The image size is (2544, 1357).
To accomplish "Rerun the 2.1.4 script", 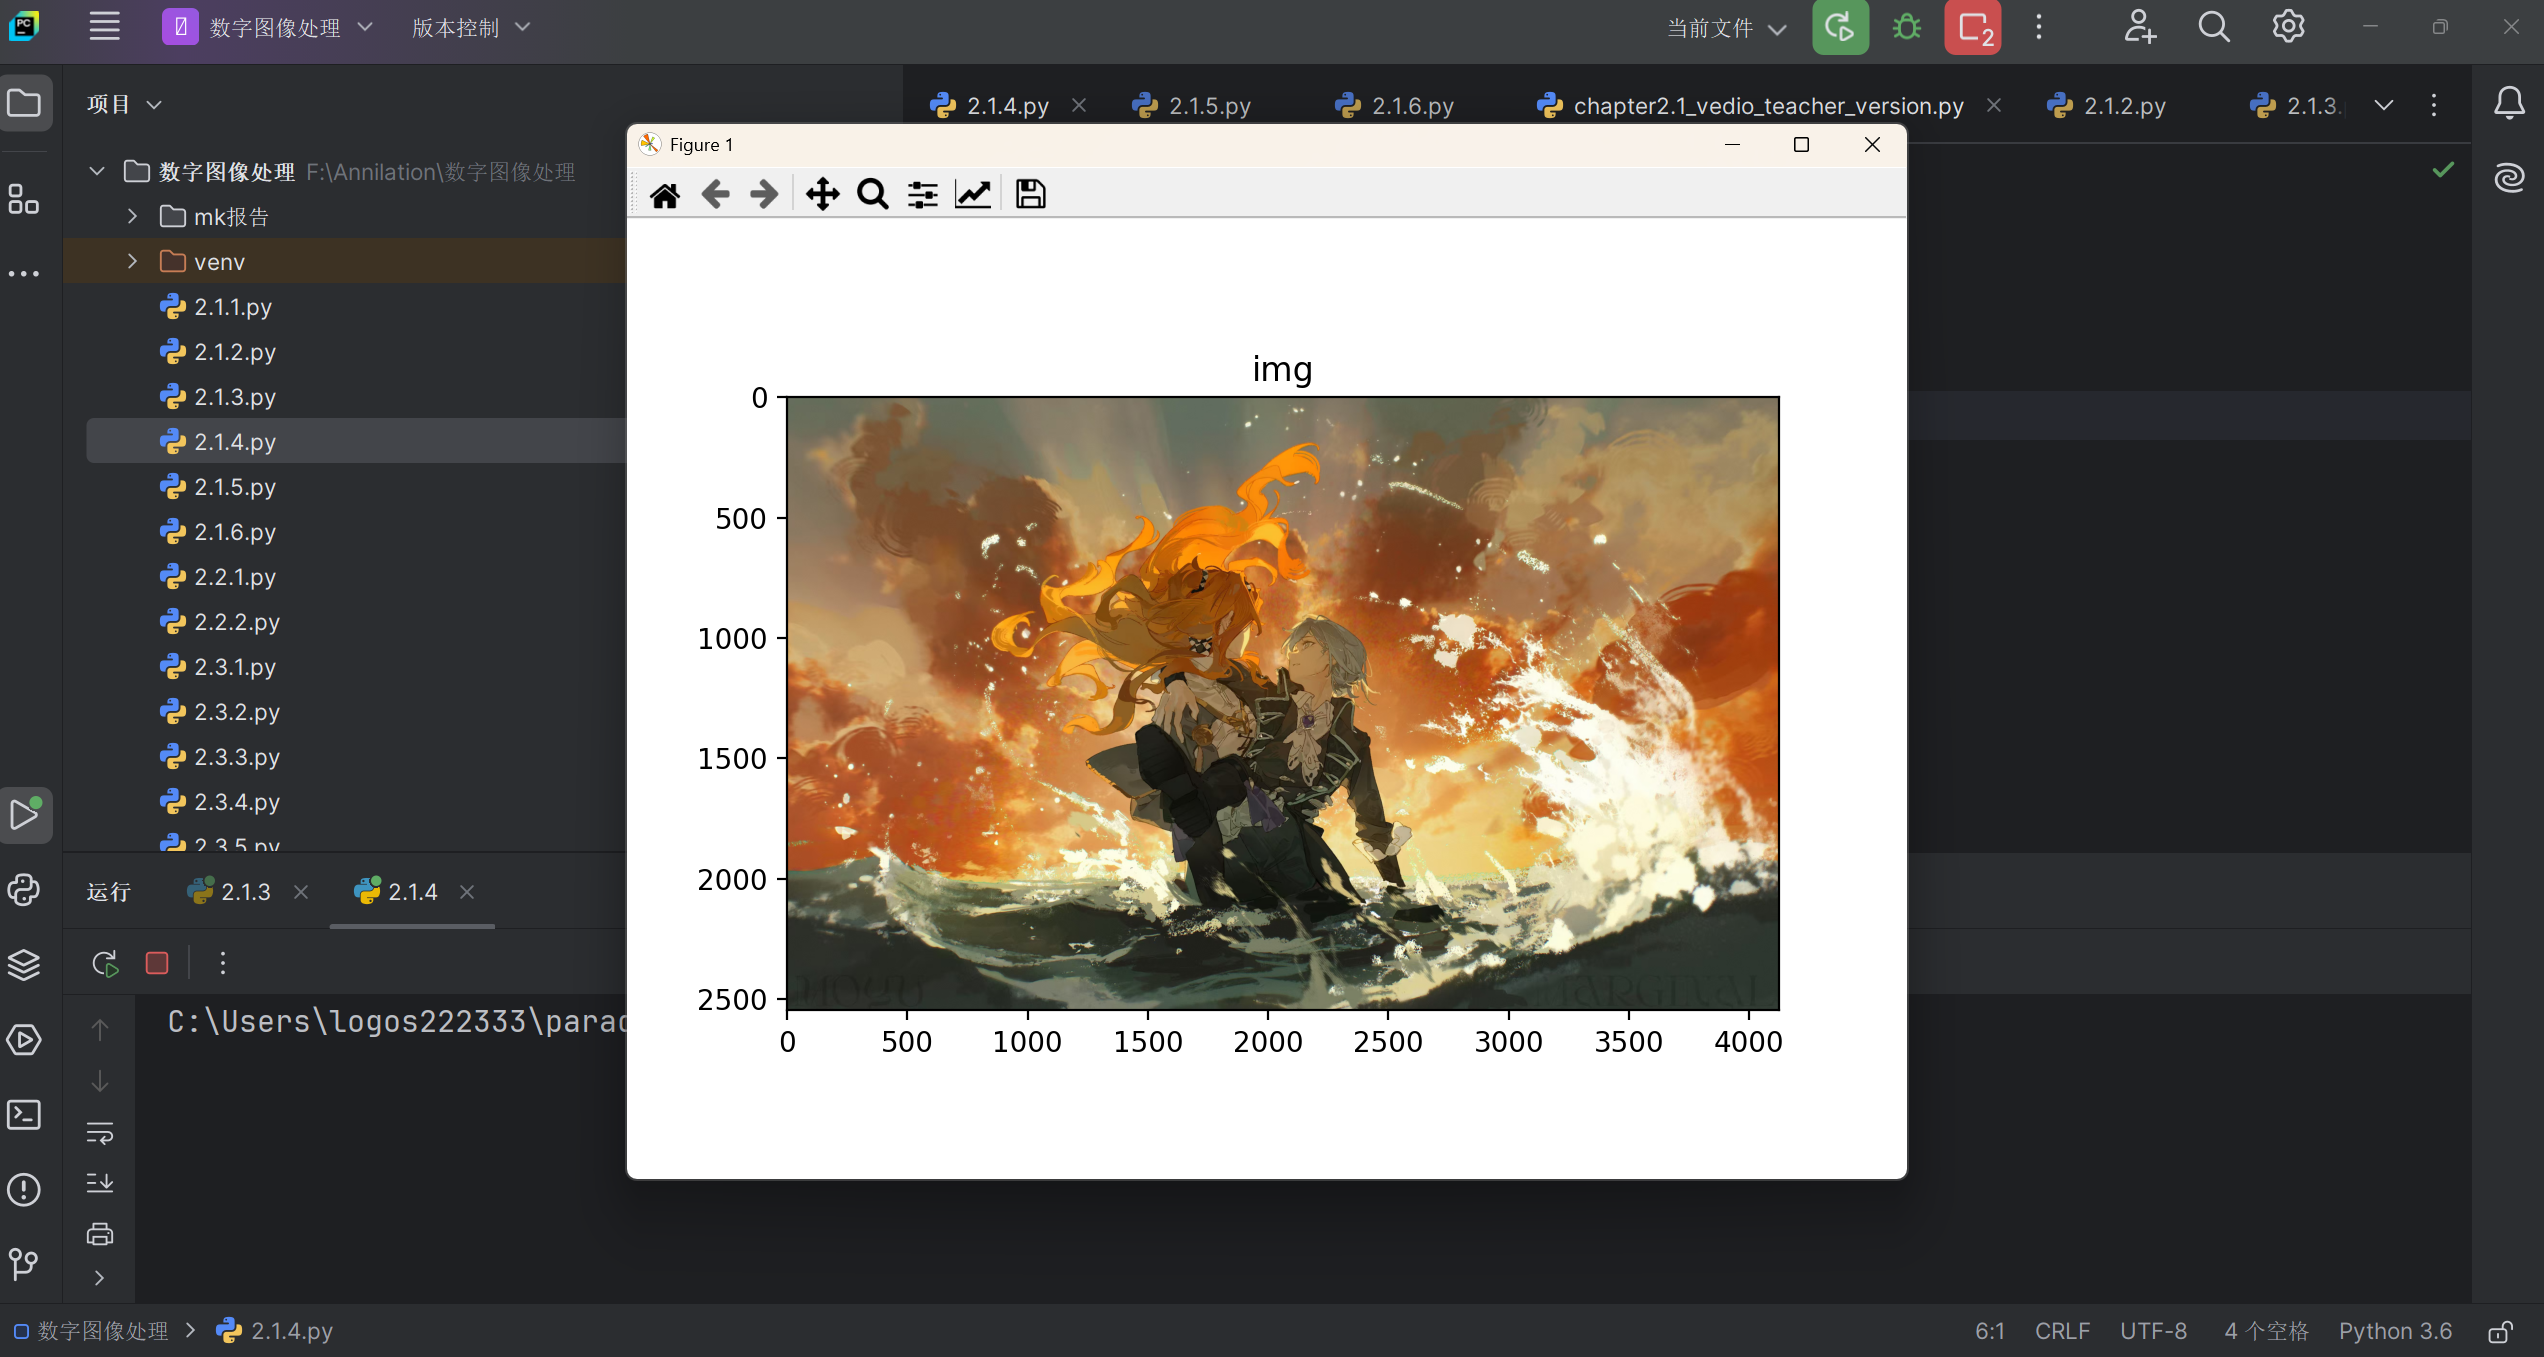I will pos(104,963).
